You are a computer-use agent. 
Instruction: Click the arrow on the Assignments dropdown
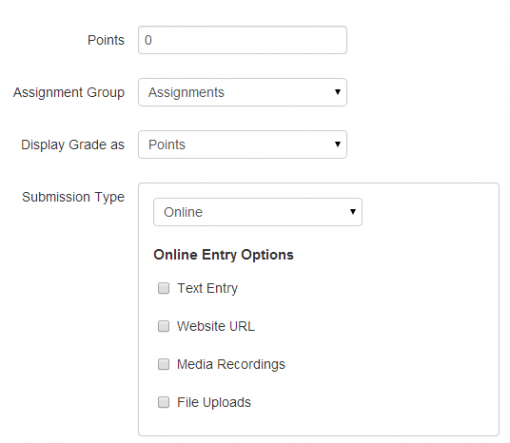[337, 92]
